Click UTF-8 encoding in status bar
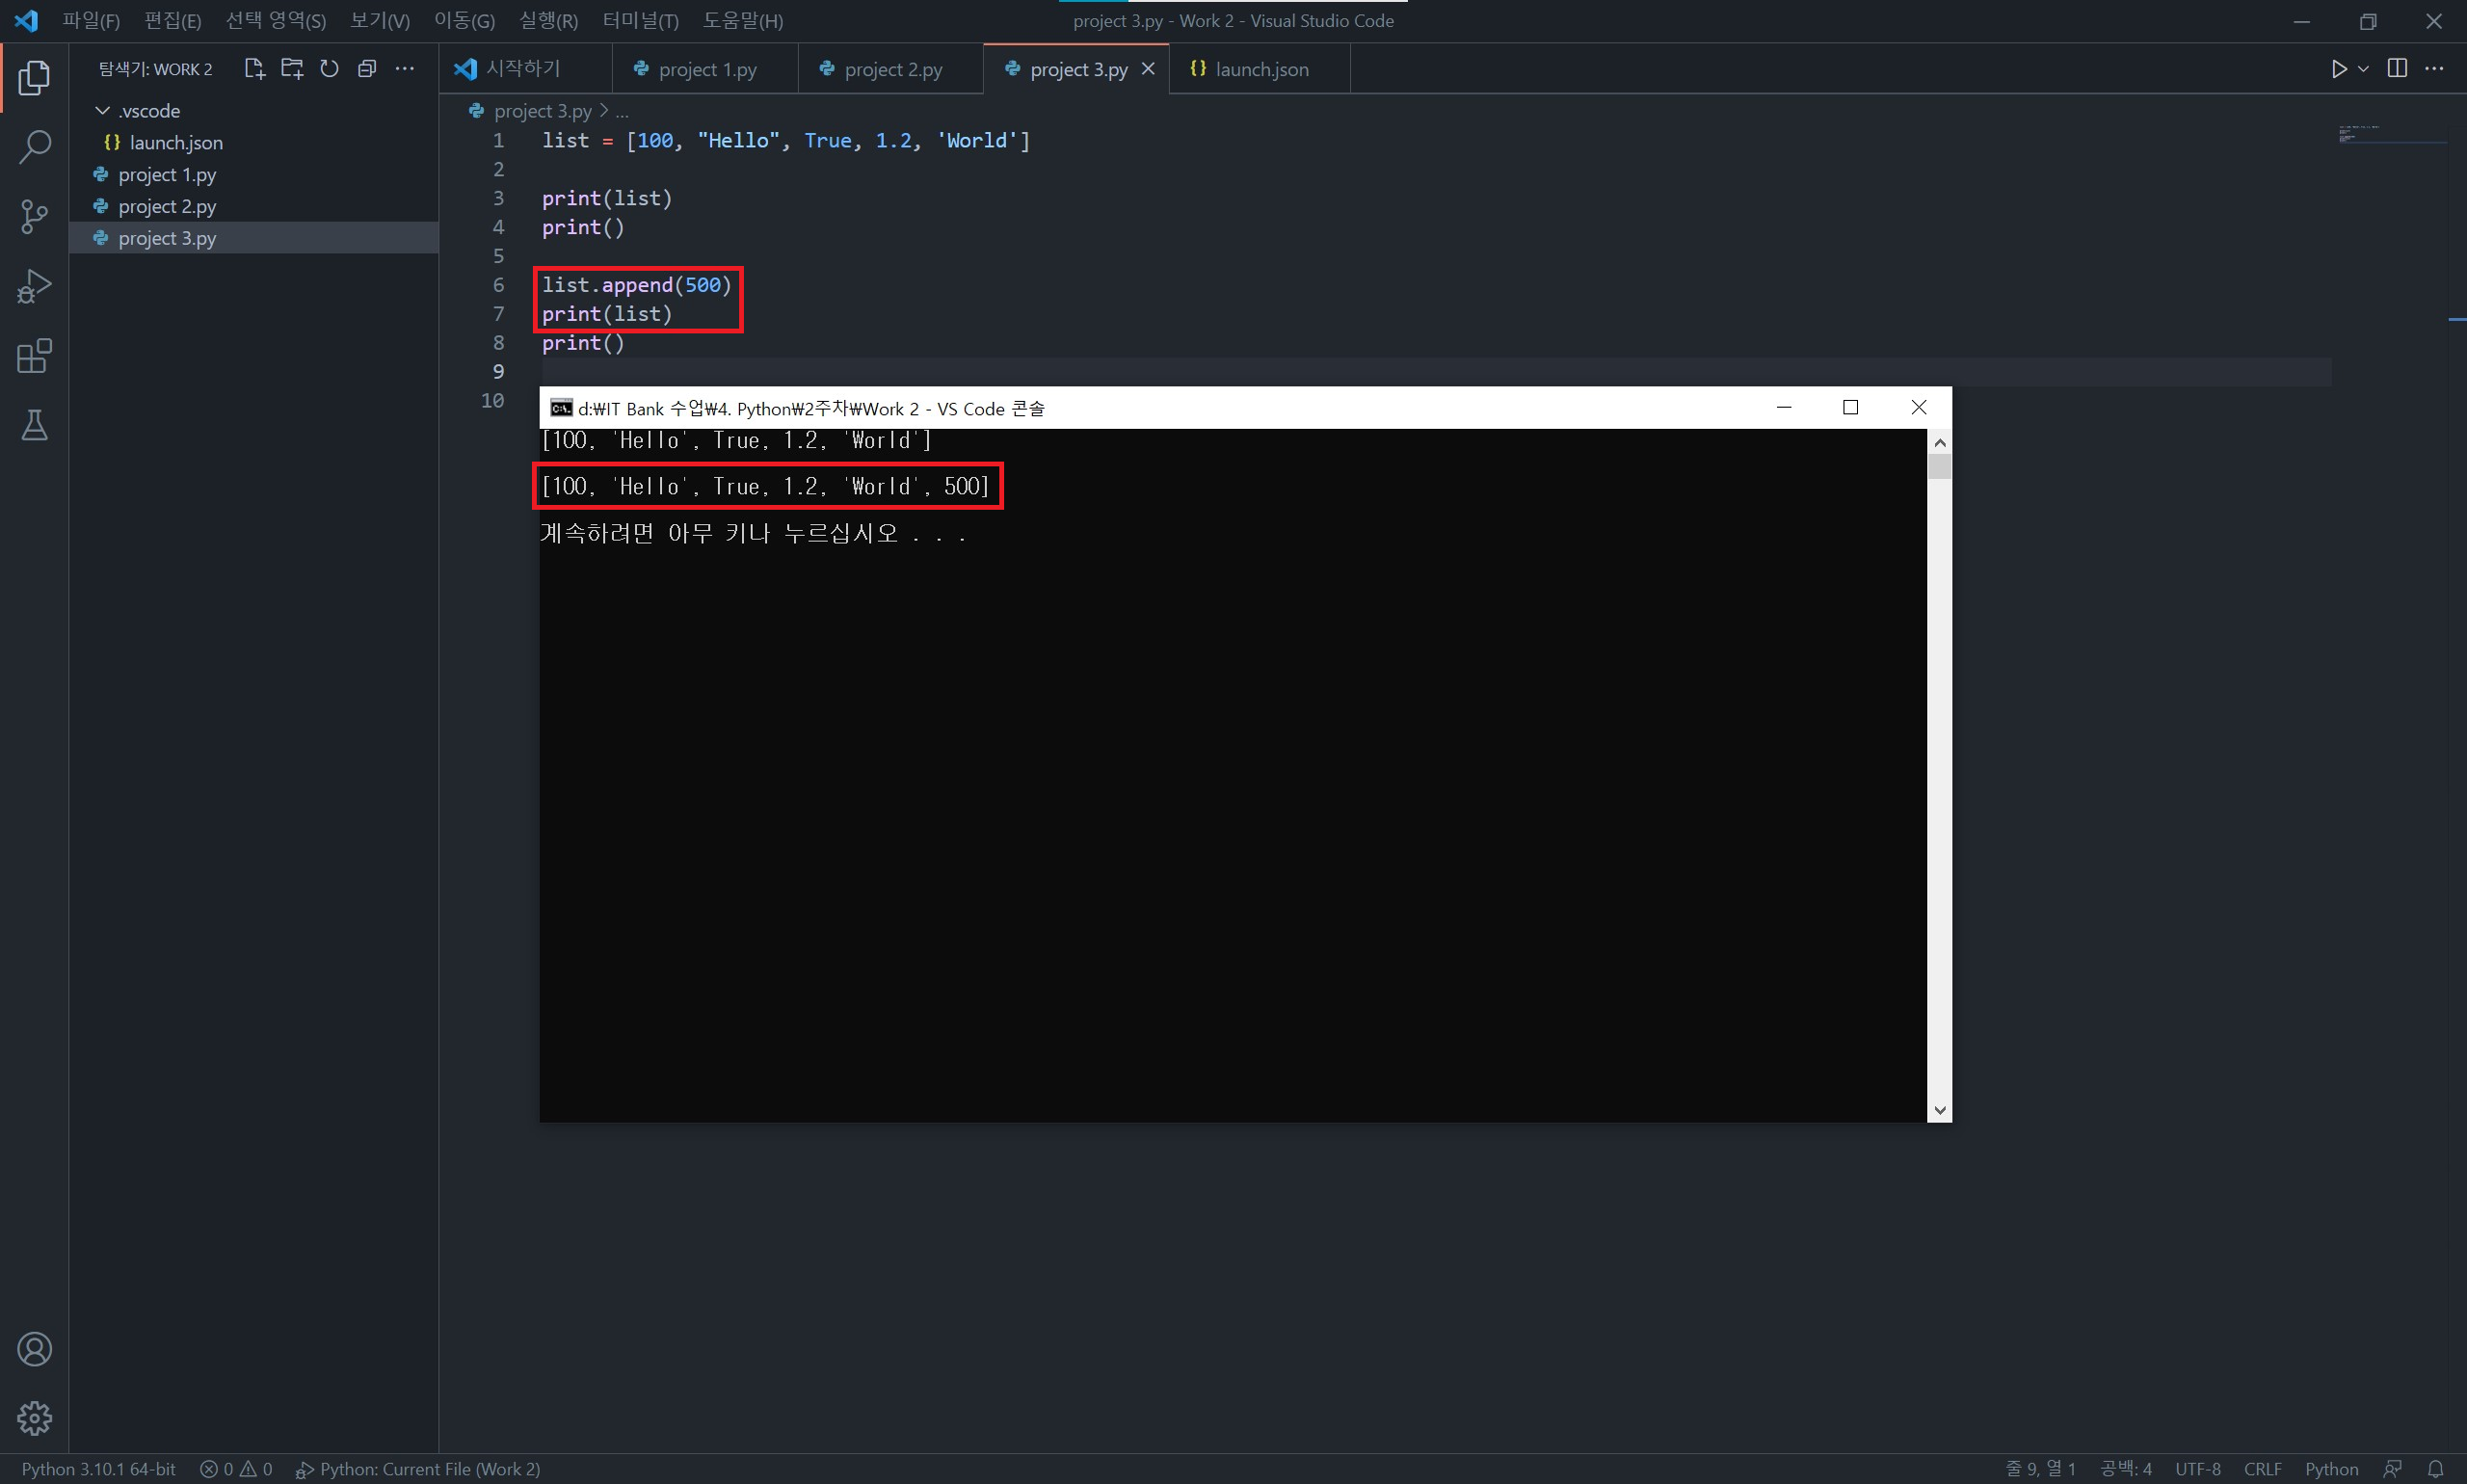Image resolution: width=2467 pixels, height=1484 pixels. coord(2197,1468)
